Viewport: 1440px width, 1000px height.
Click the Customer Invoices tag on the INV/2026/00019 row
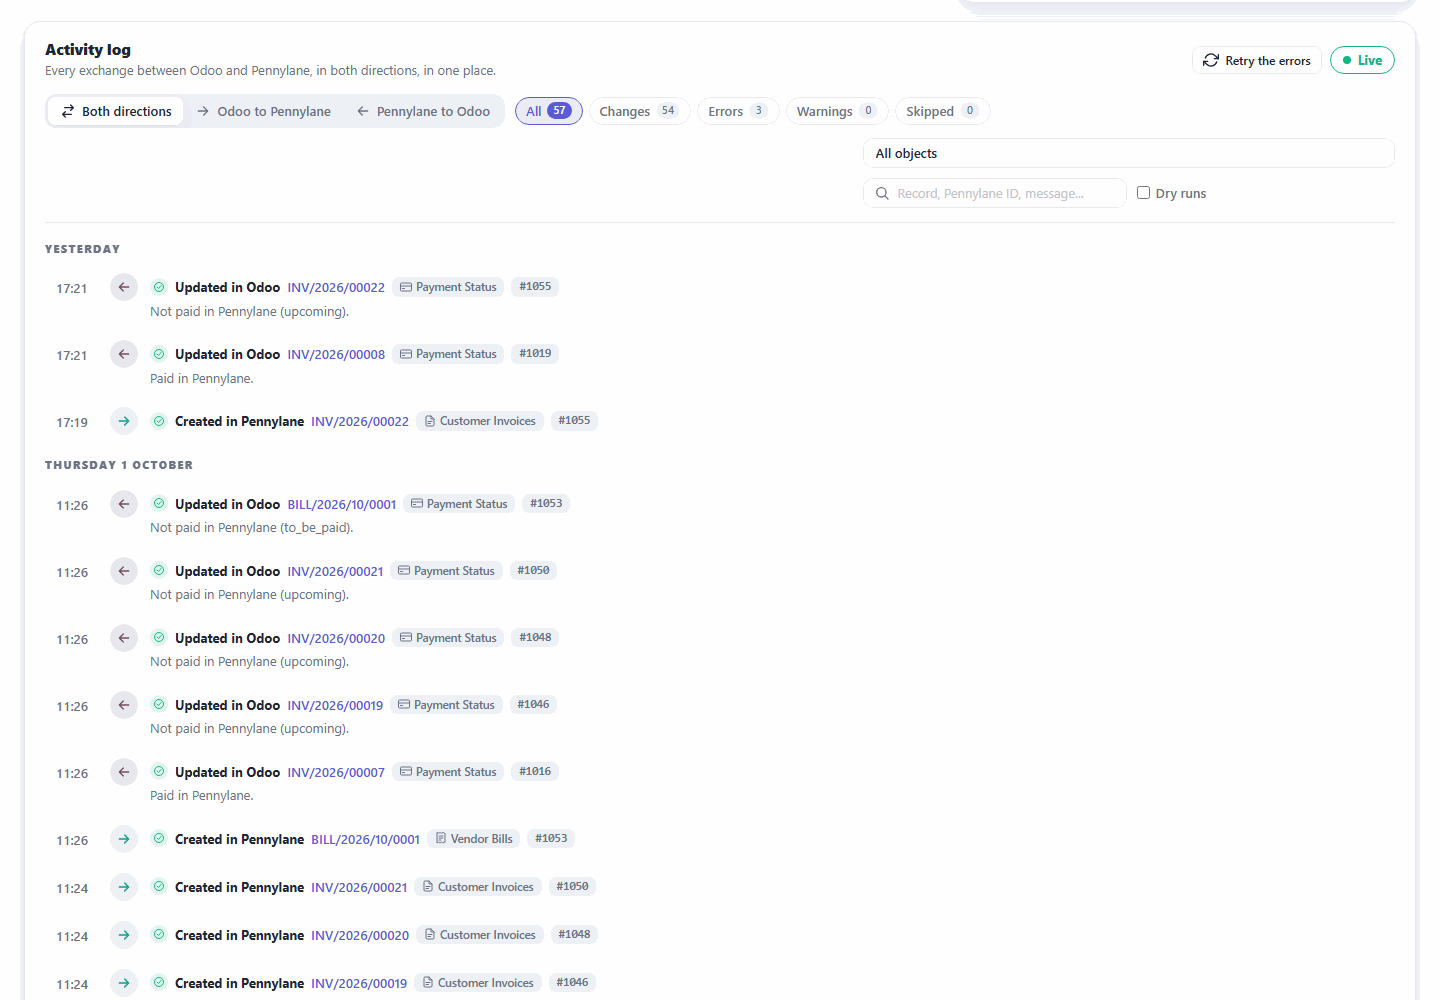(x=478, y=983)
